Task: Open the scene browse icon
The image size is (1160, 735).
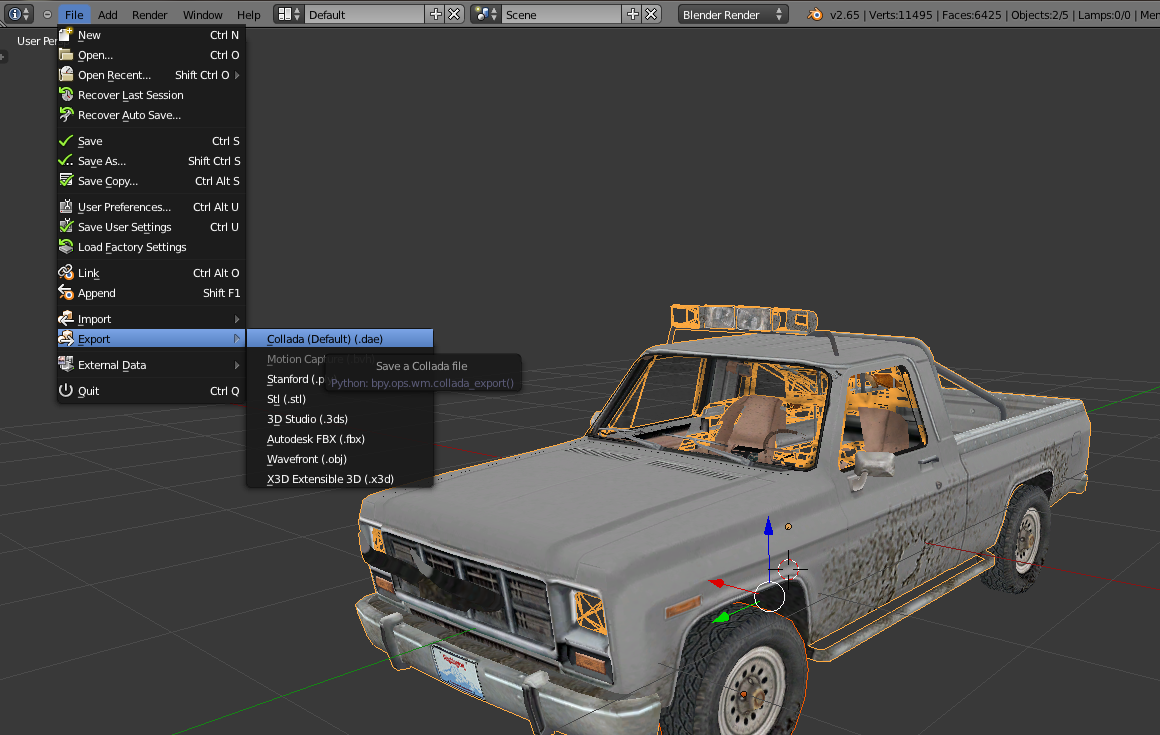Action: 486,14
